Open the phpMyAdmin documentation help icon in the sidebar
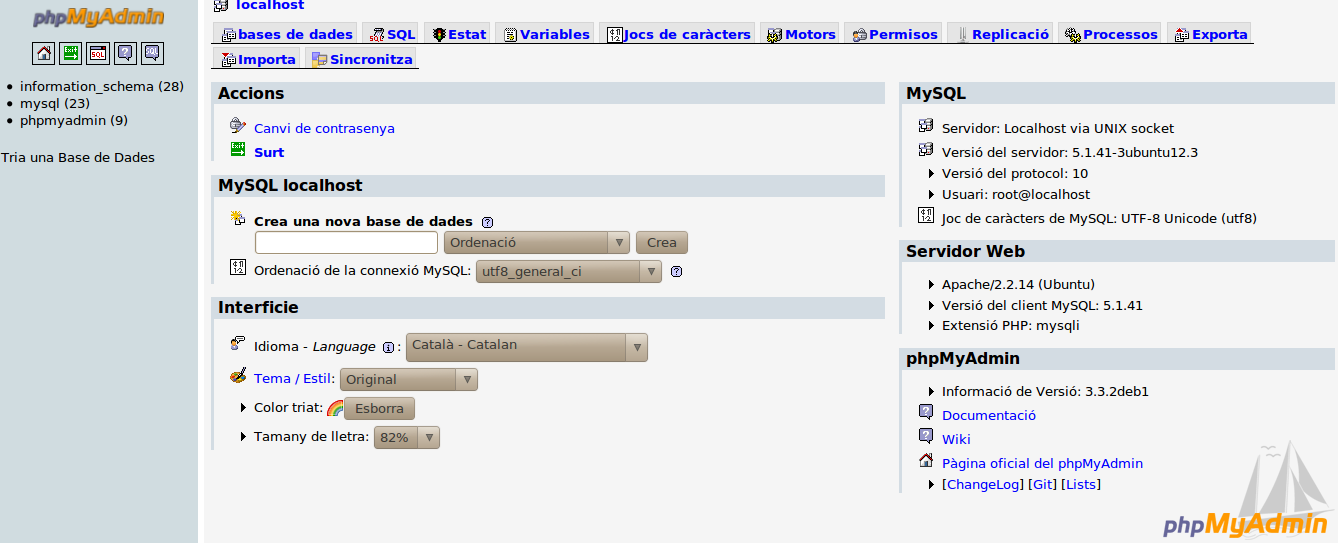Screen dimensions: 1338x543 click(125, 53)
